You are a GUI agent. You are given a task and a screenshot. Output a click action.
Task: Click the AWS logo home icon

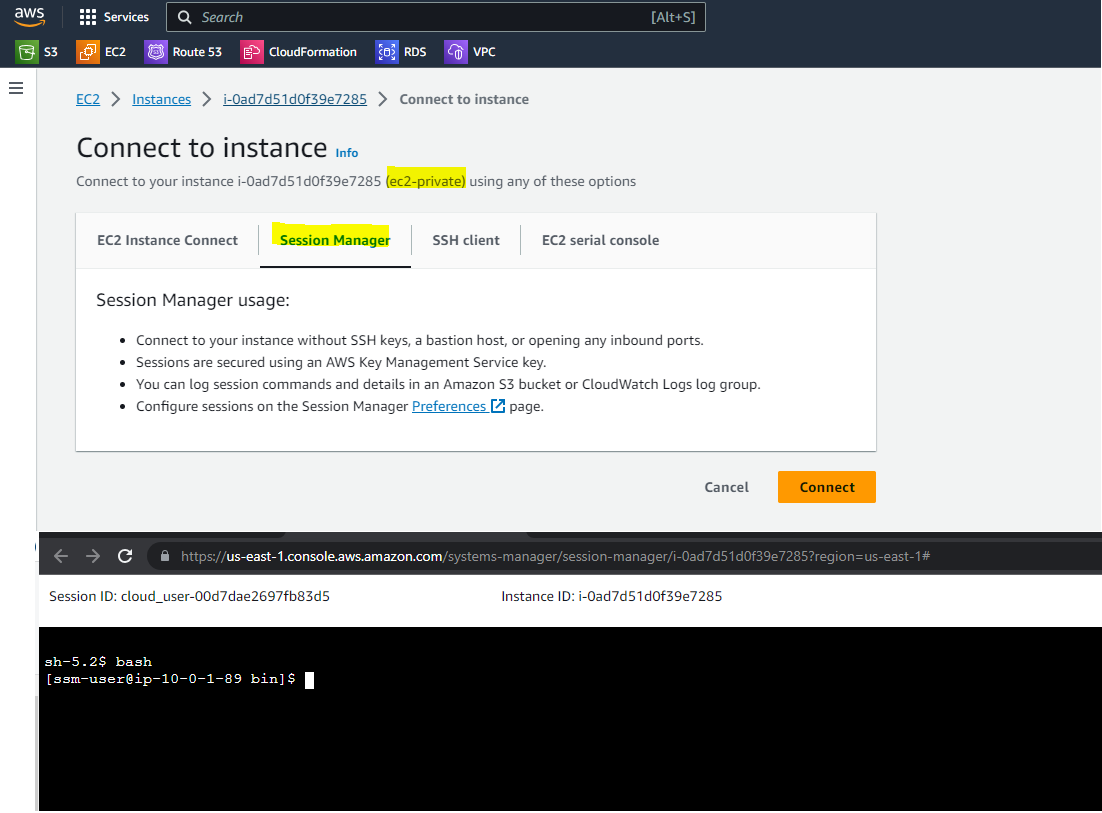pos(30,17)
